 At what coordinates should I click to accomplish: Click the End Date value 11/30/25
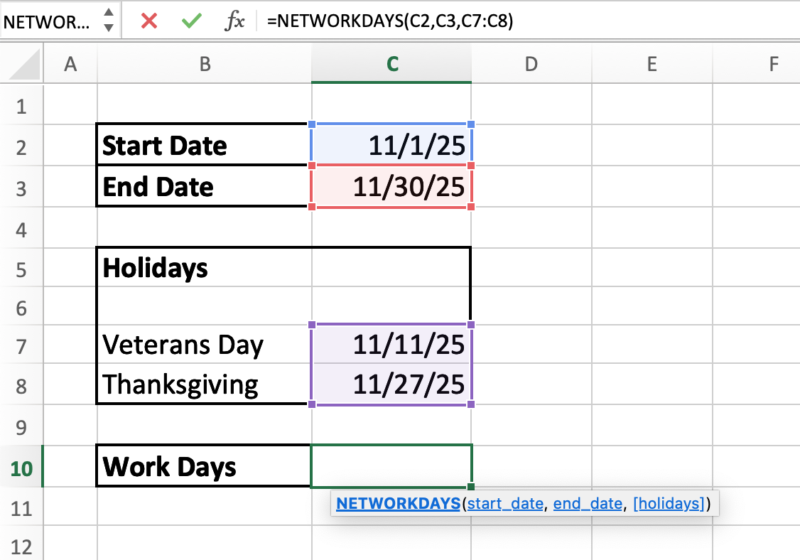pyautogui.click(x=392, y=187)
